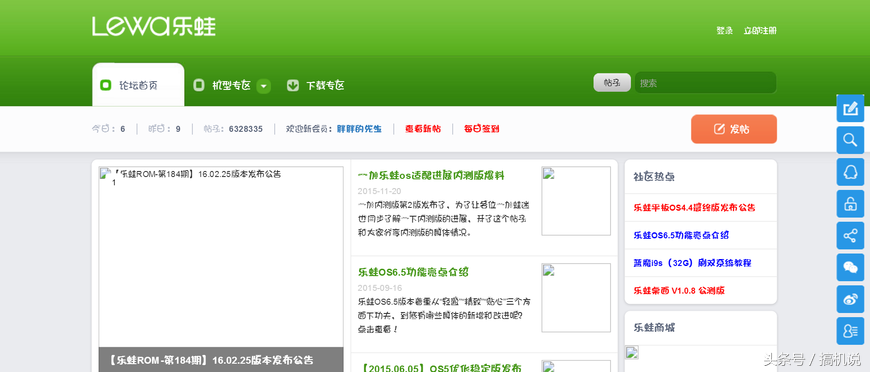Click the sidebar compose post pencil icon
Screen dimensions: 870x372
[850, 108]
